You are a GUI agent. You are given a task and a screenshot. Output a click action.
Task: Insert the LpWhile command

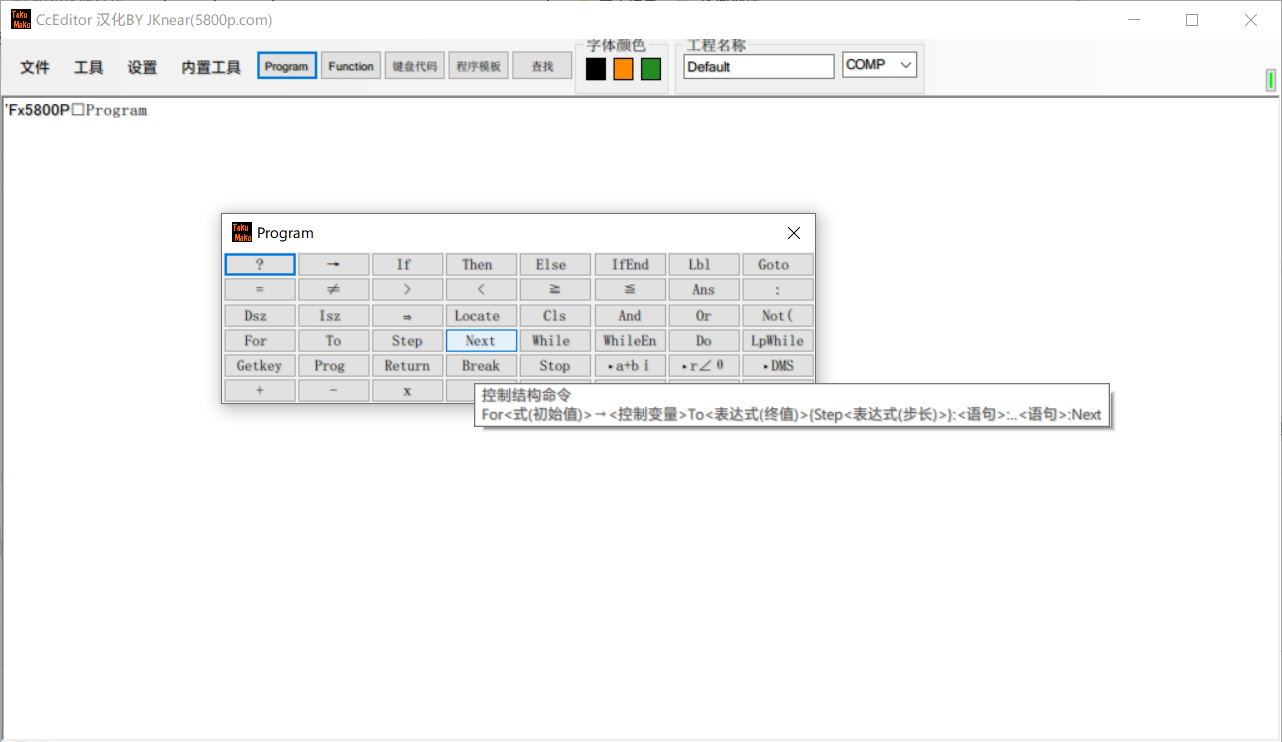[778, 341]
